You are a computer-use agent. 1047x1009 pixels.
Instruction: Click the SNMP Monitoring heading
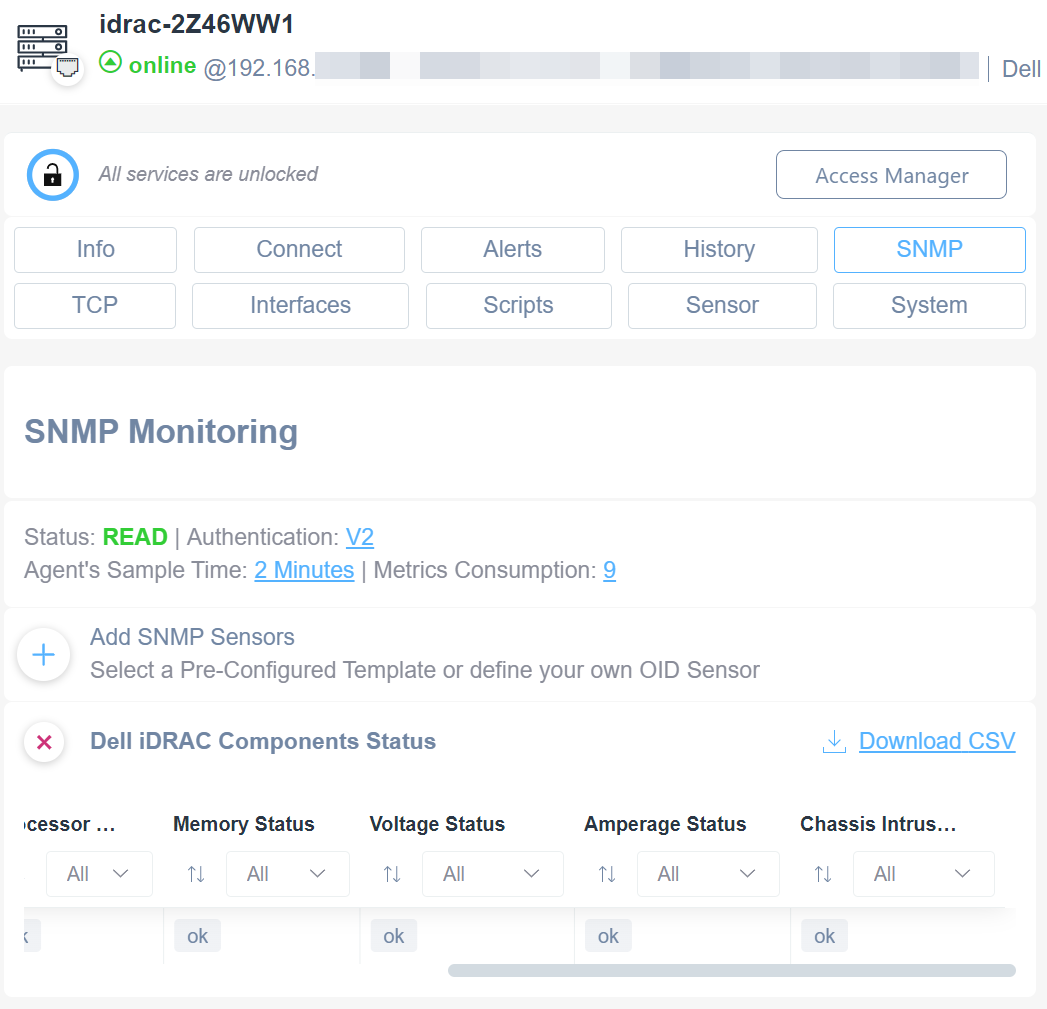coord(161,431)
